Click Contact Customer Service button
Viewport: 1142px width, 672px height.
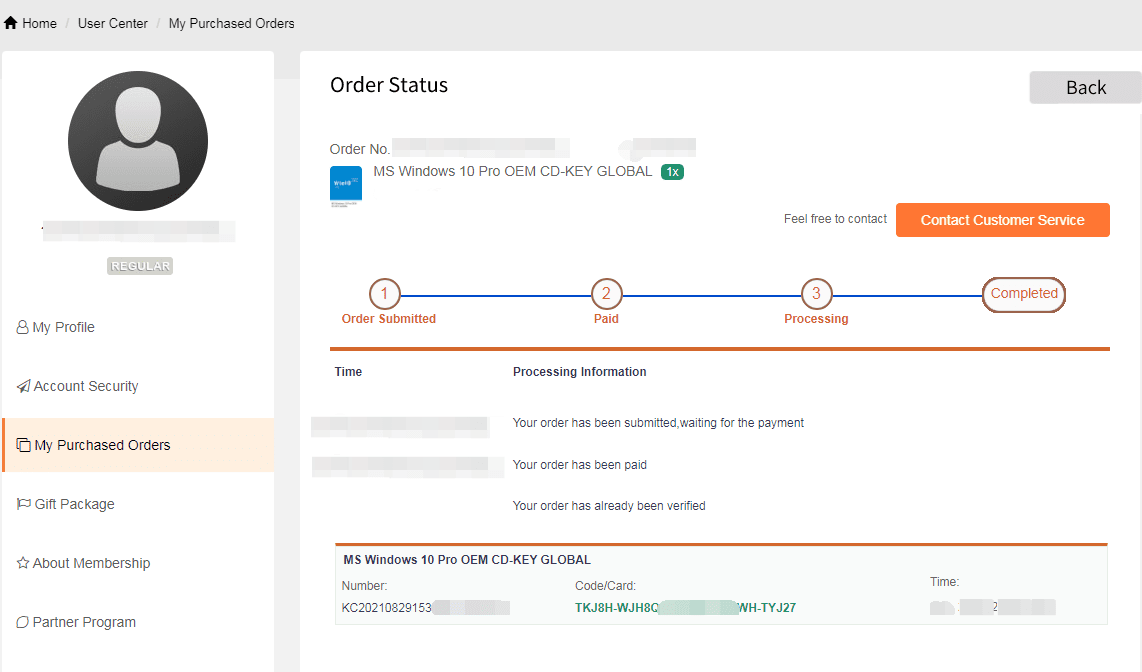pyautogui.click(x=1002, y=220)
